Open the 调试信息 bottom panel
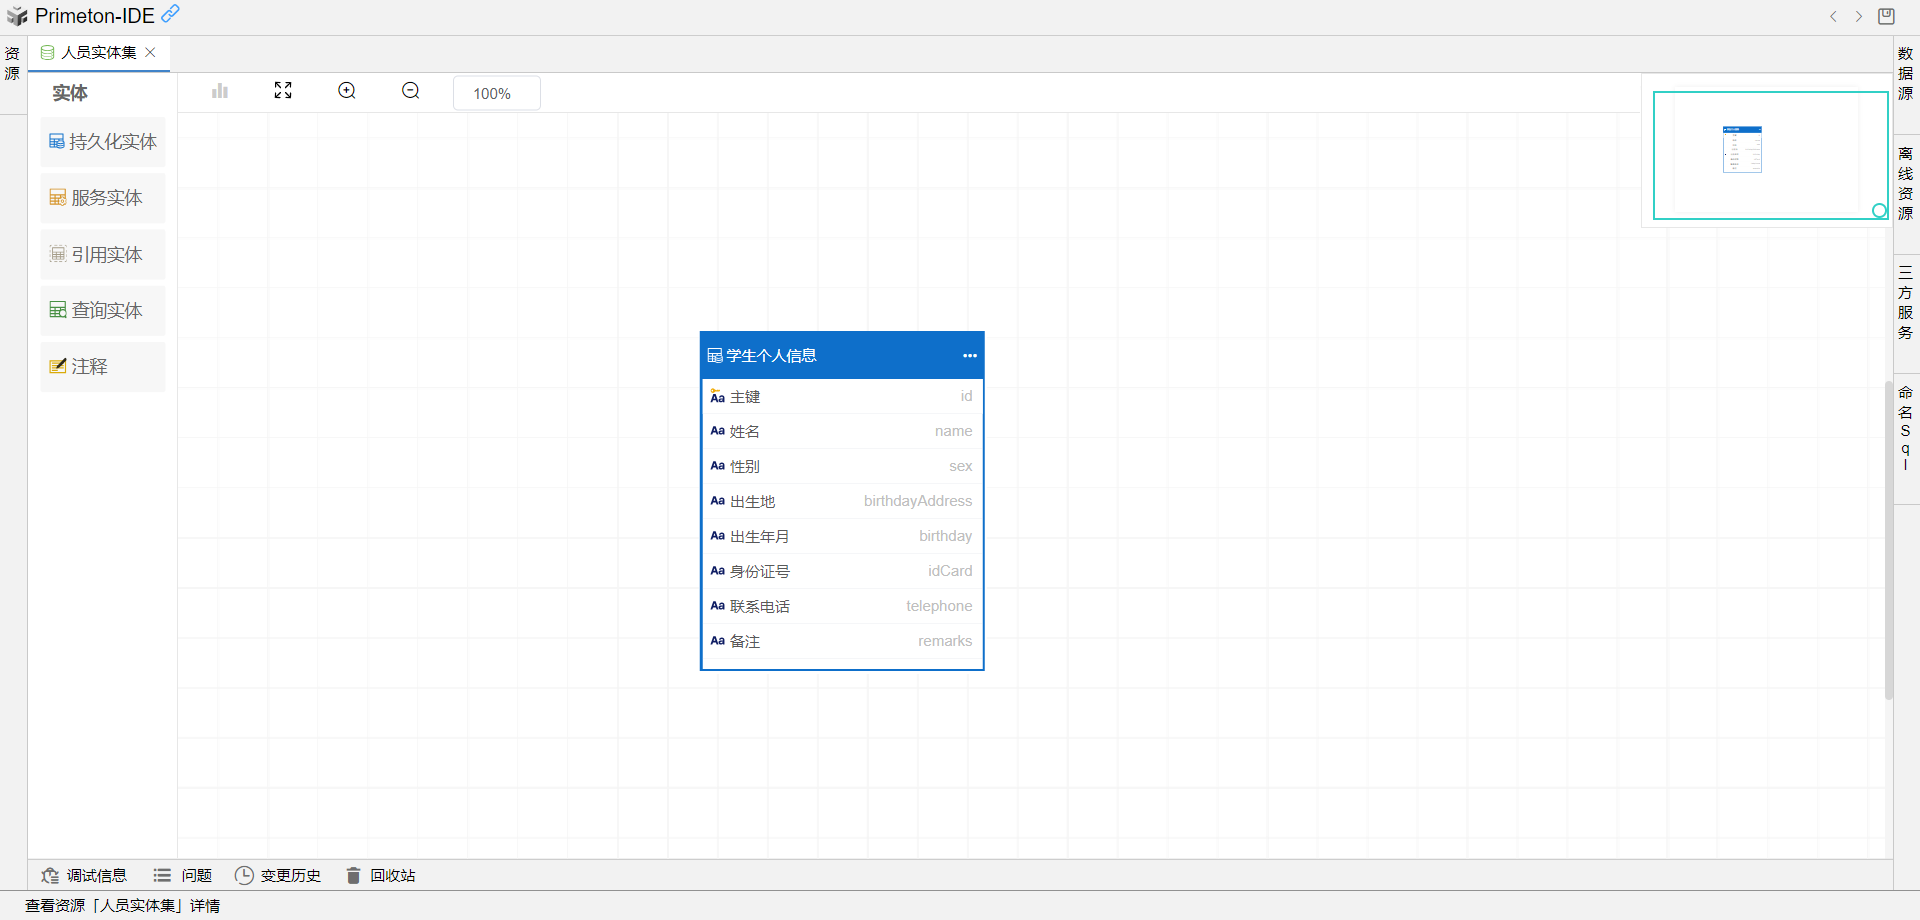The height and width of the screenshot is (920, 1920). click(x=85, y=875)
